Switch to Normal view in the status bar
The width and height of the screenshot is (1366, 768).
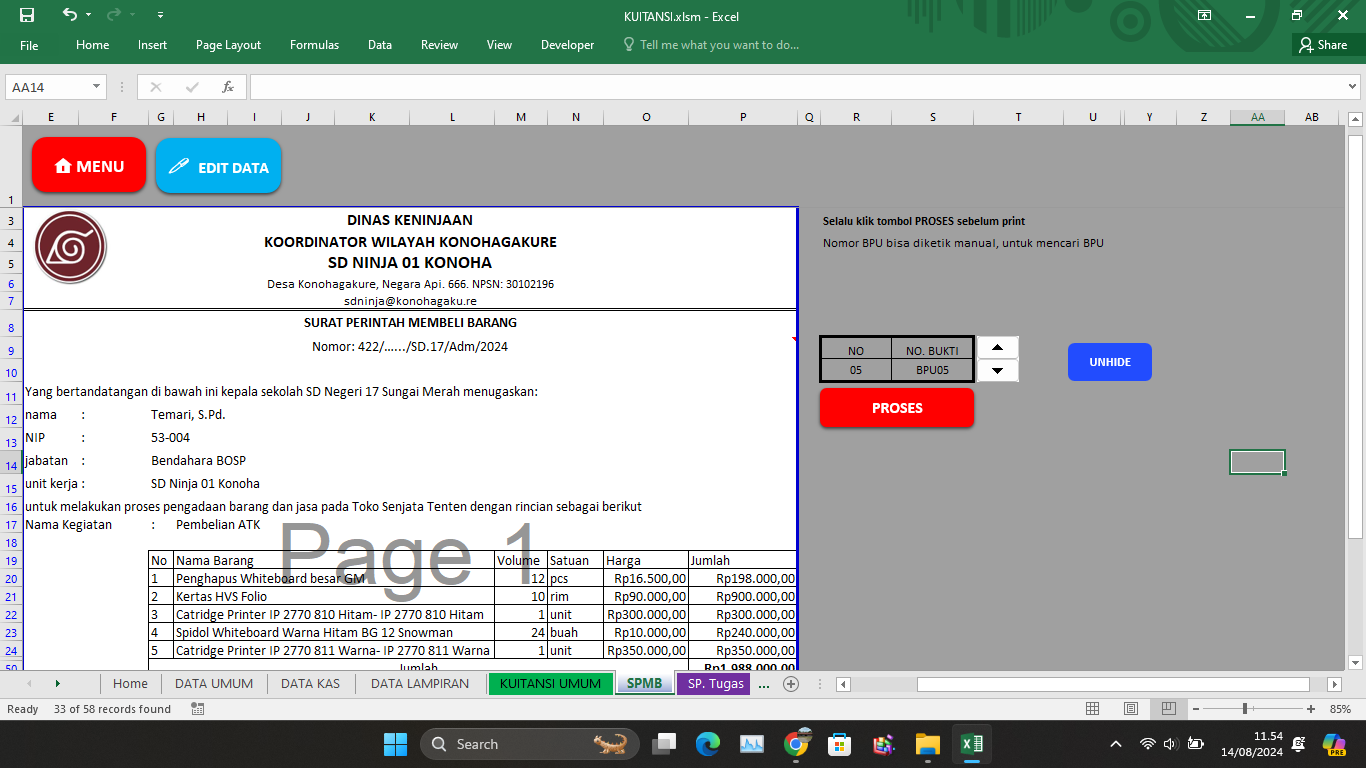pyautogui.click(x=1093, y=709)
